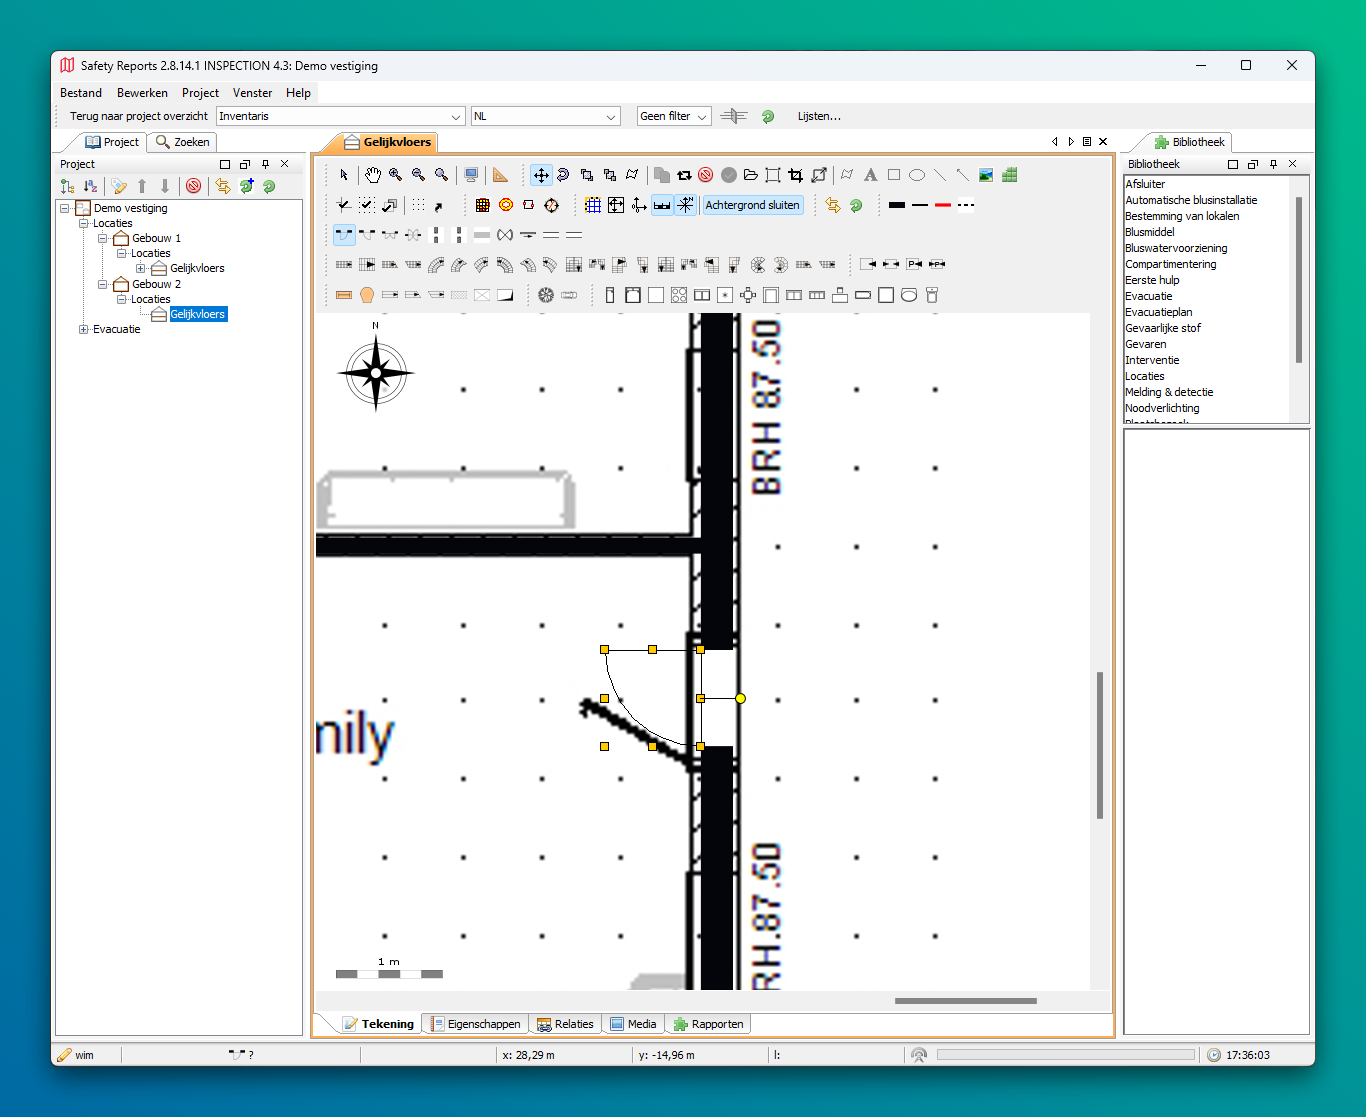
Task: Activate the hand pan tool
Action: (372, 175)
